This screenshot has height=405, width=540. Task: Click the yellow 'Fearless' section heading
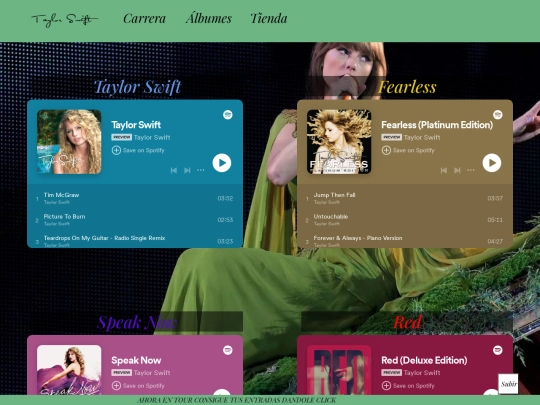coord(407,87)
